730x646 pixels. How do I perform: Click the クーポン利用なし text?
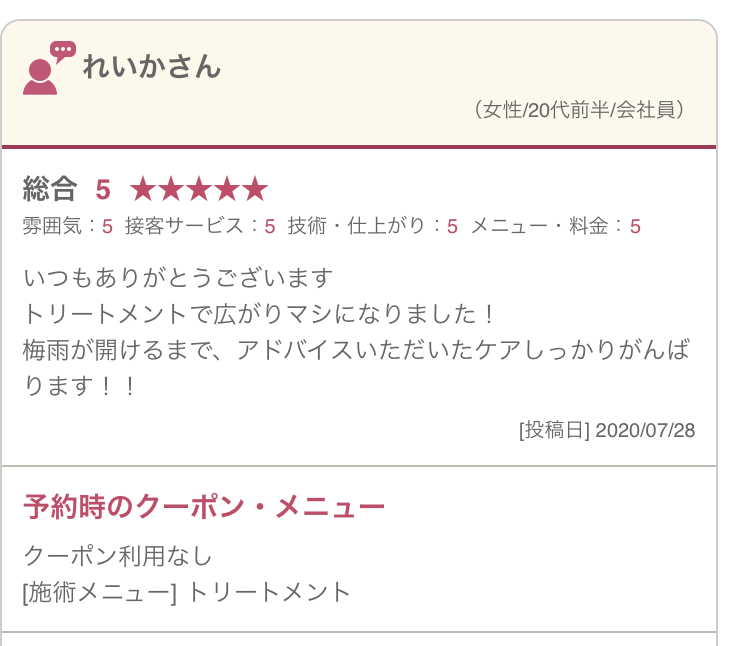[118, 556]
